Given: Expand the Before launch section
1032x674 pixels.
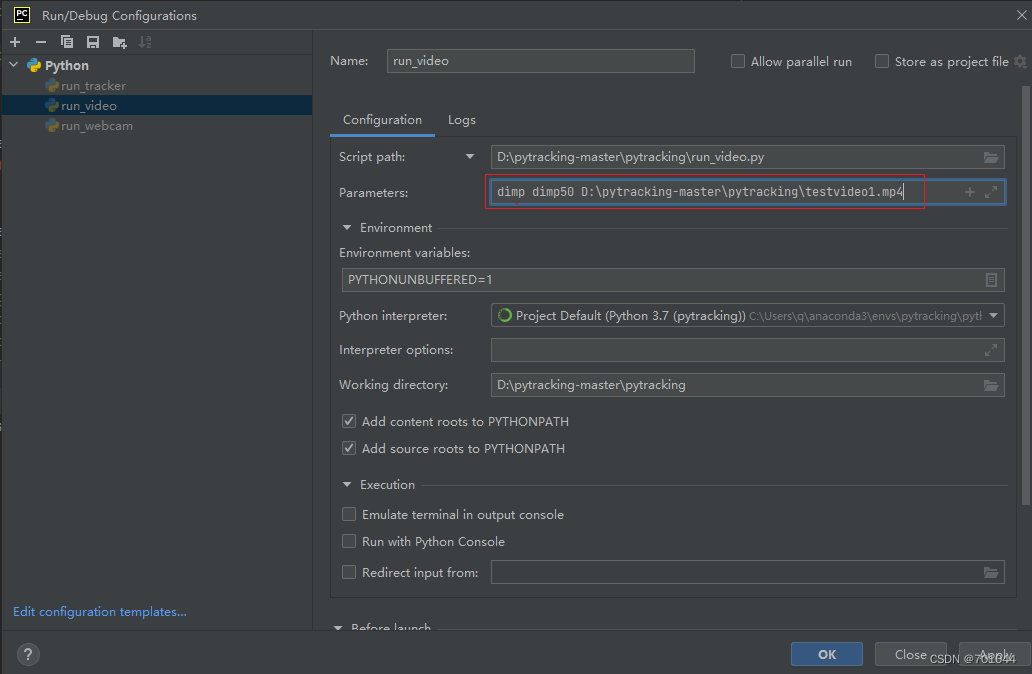Looking at the screenshot, I should (x=338, y=627).
